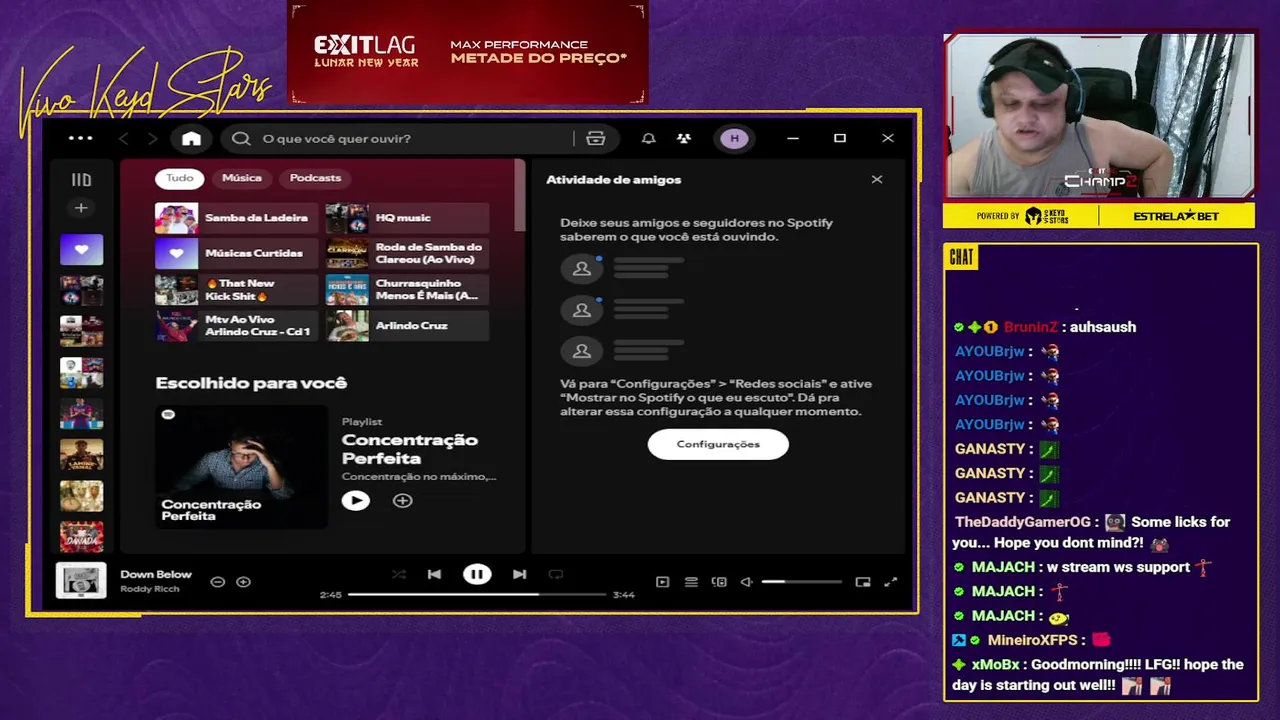Open the now playing album cover
The height and width of the screenshot is (720, 1280).
coord(81,581)
